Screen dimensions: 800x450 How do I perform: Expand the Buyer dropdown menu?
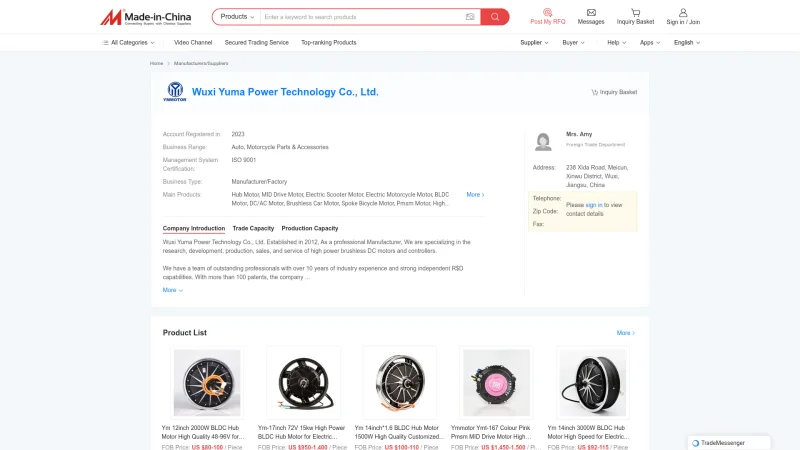[573, 43]
